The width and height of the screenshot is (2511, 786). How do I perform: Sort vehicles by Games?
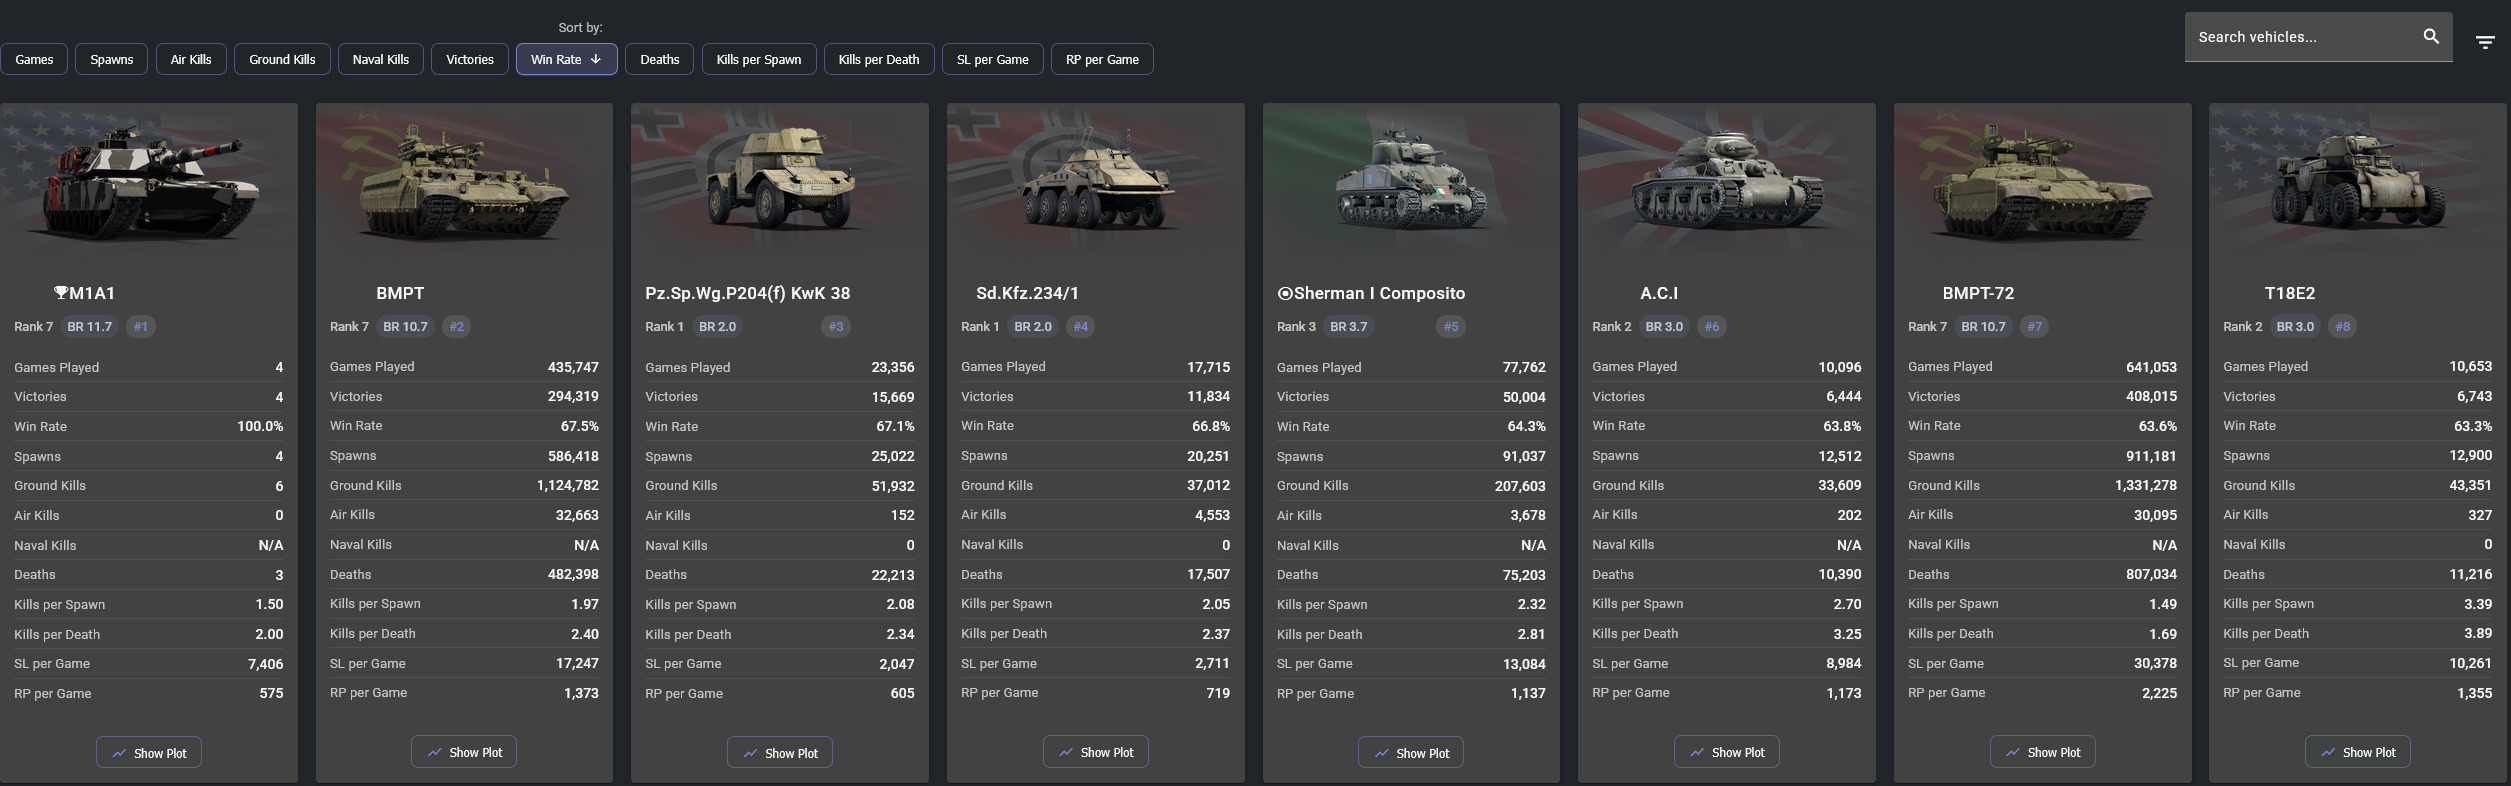34,60
